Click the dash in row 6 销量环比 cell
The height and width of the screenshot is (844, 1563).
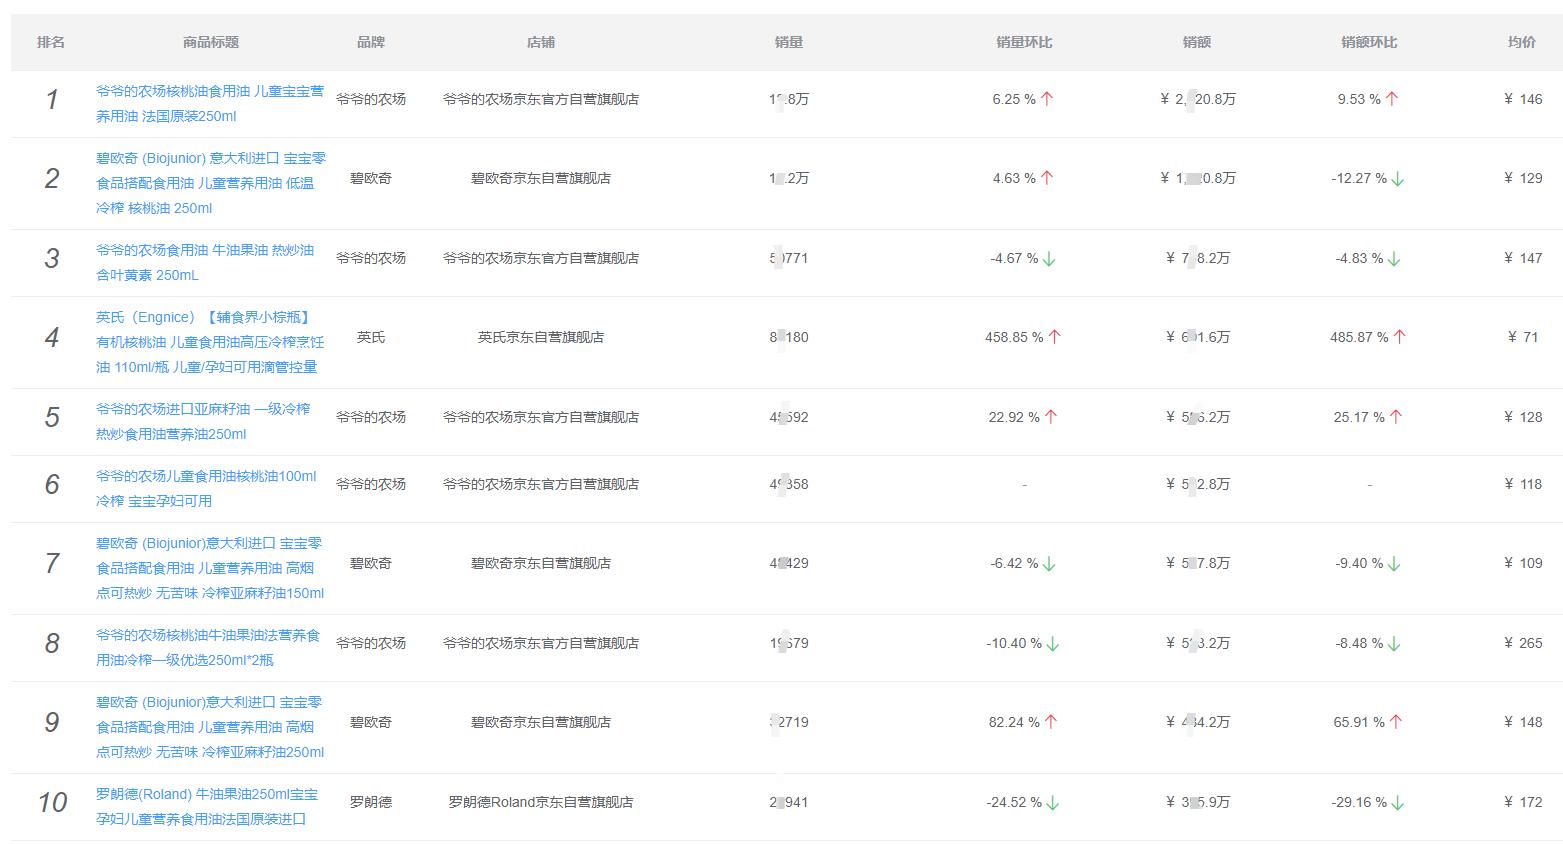pos(1023,484)
